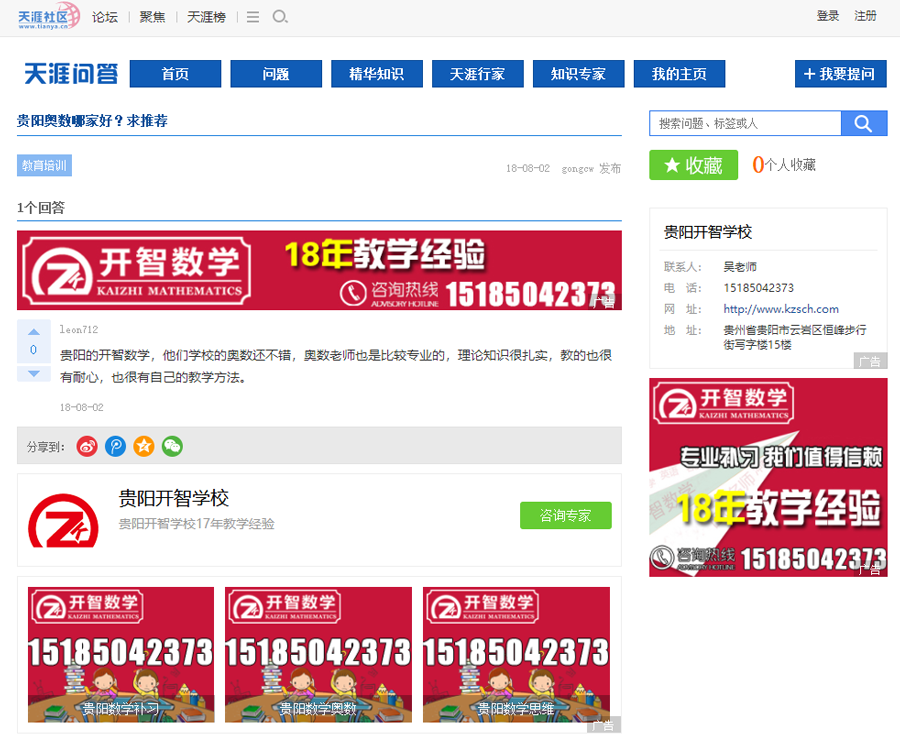Open poster gongcw's profile
The image size is (900, 745).
pyautogui.click(x=577, y=169)
